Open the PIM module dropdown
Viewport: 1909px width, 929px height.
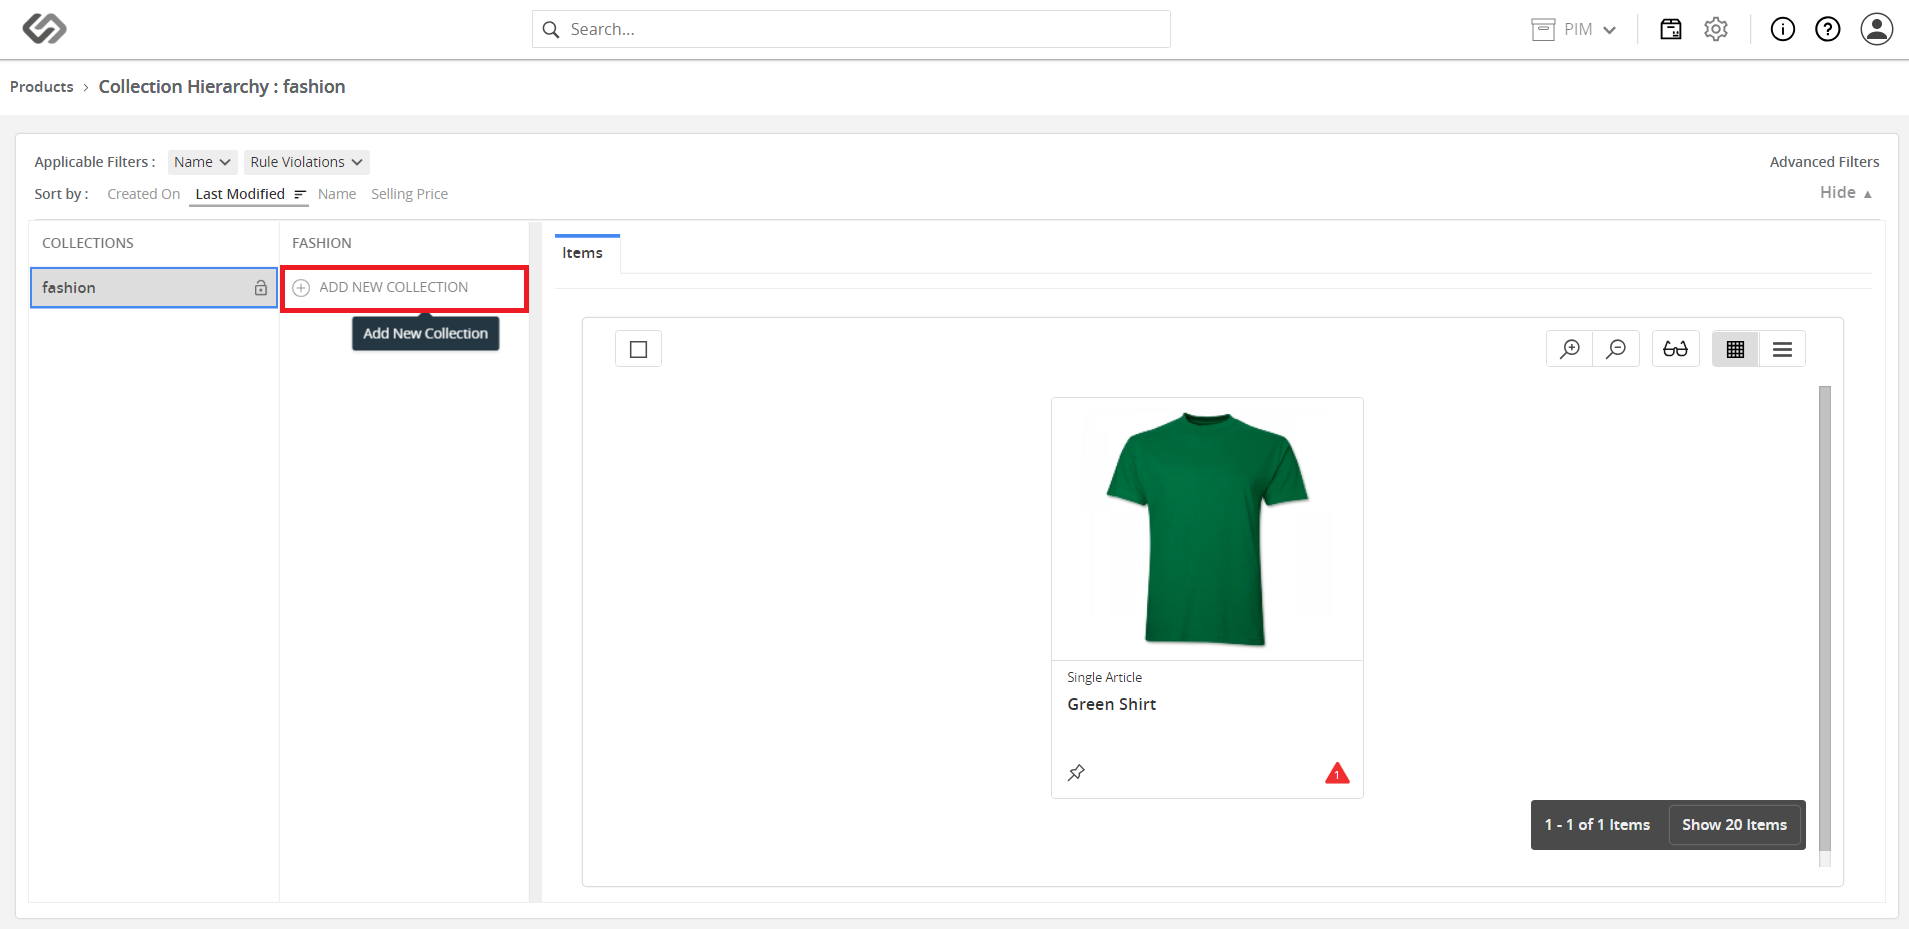click(1574, 29)
